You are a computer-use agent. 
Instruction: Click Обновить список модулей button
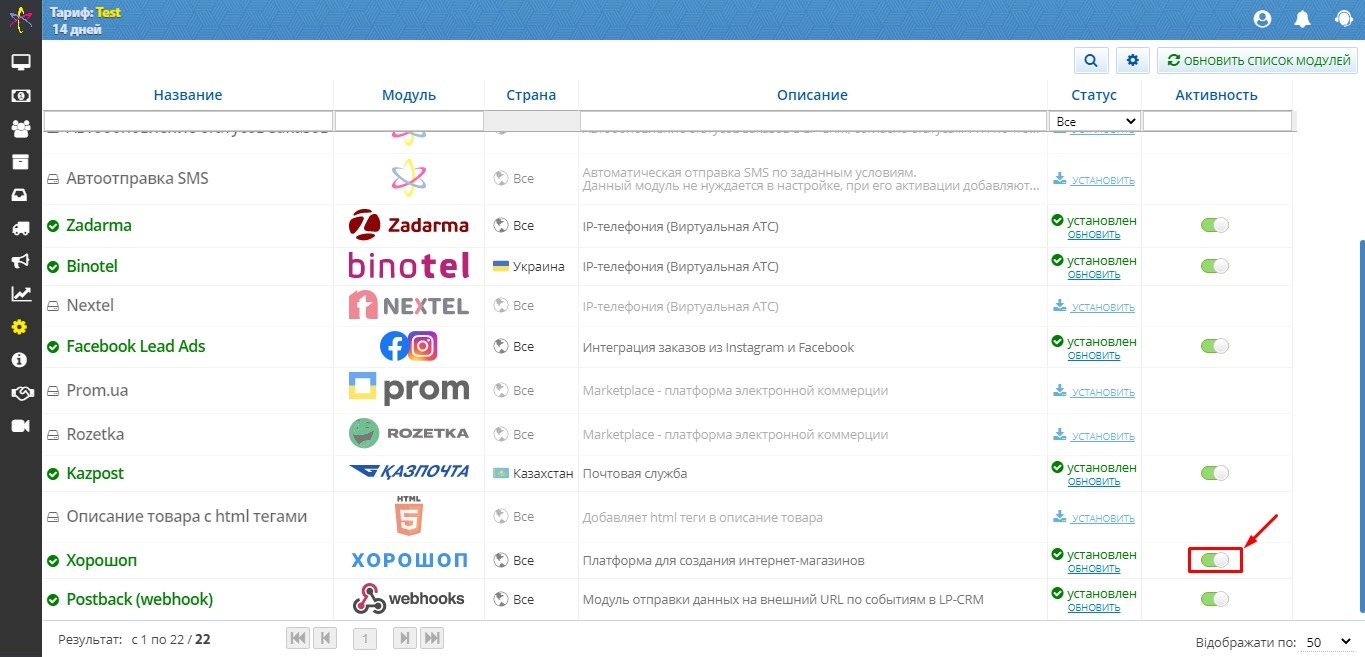click(x=1258, y=61)
